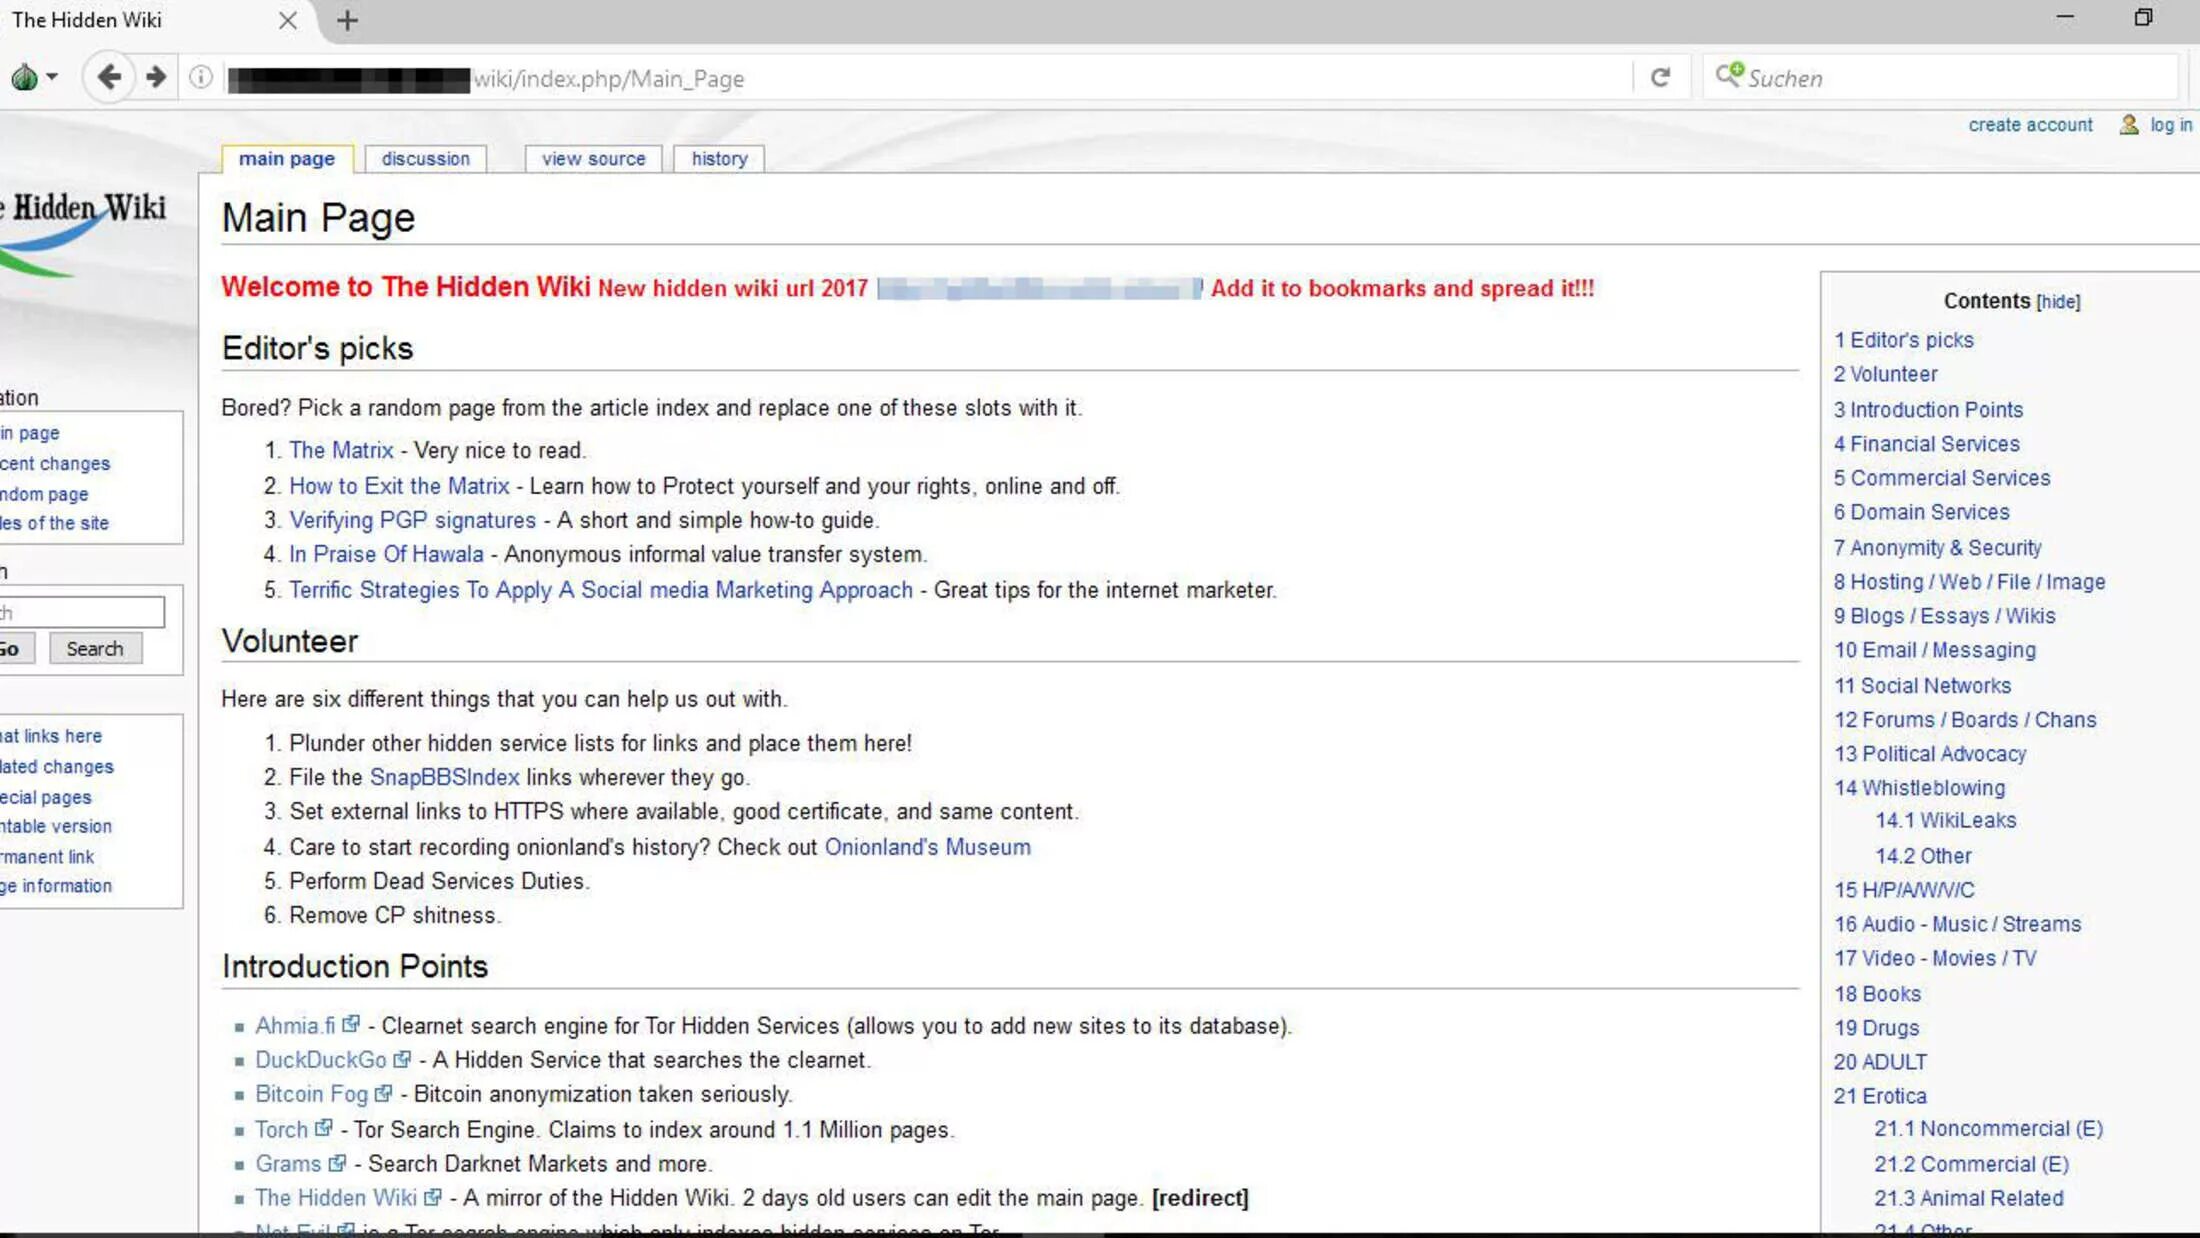
Task: Click the user account icon
Action: click(2129, 124)
